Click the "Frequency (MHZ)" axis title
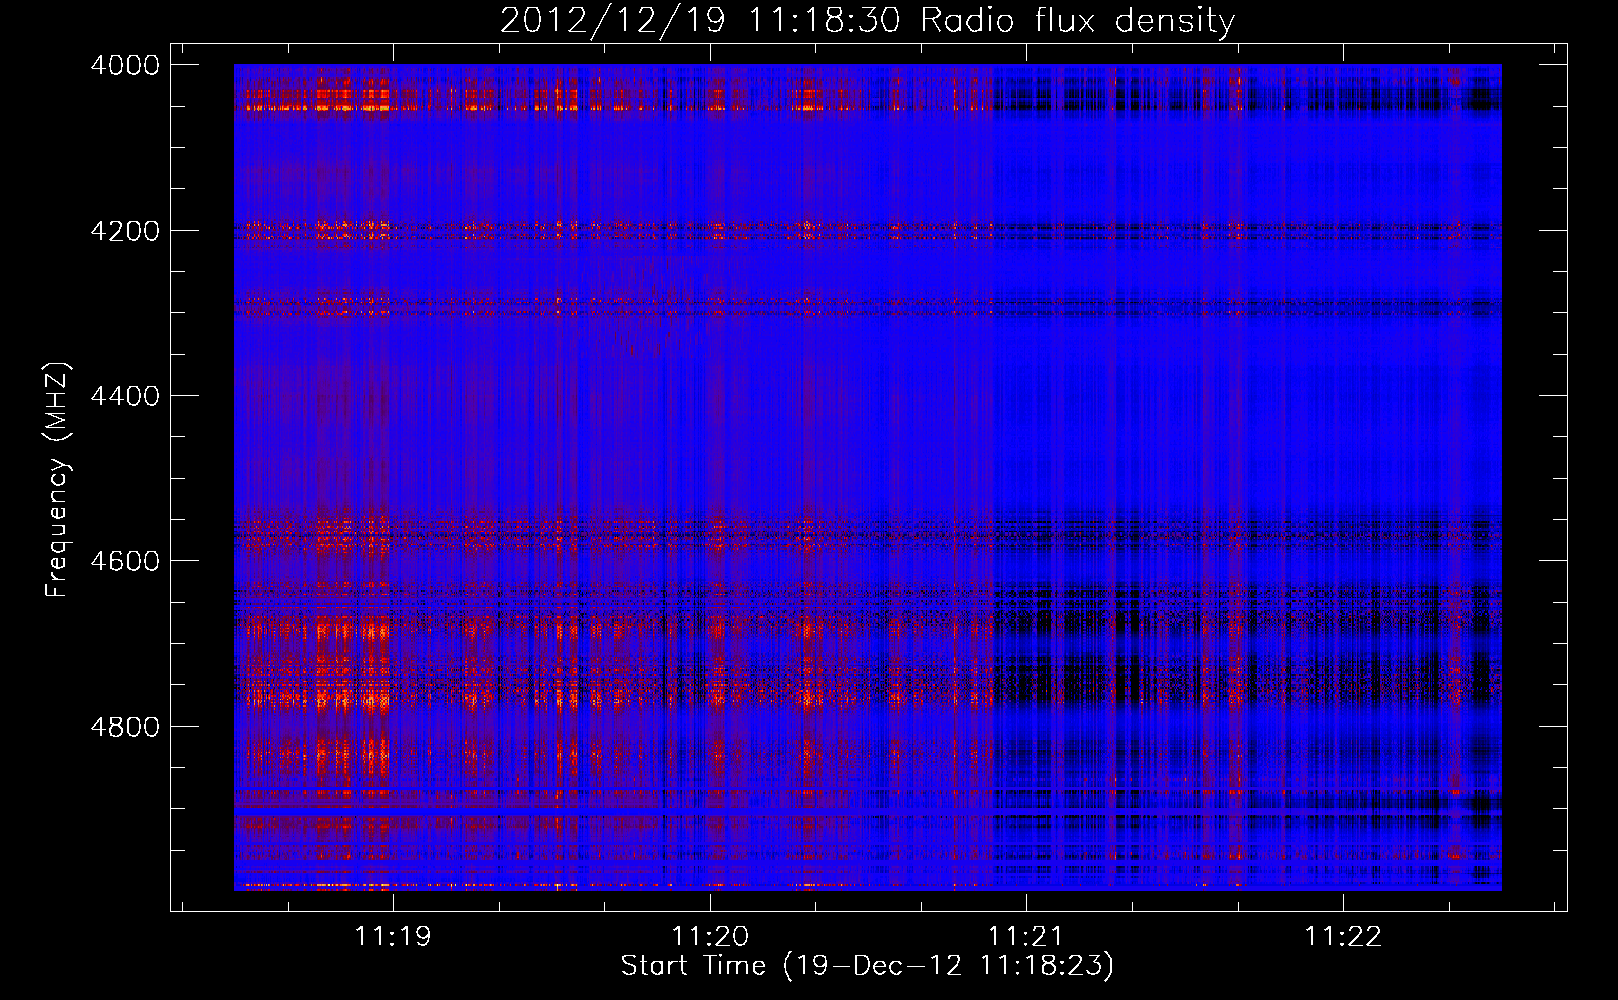Viewport: 1618px width, 1000px height. [58, 479]
